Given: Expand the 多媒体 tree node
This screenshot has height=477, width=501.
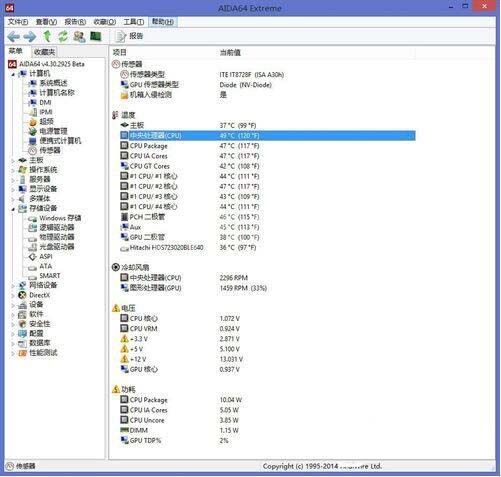Looking at the screenshot, I should (13, 199).
